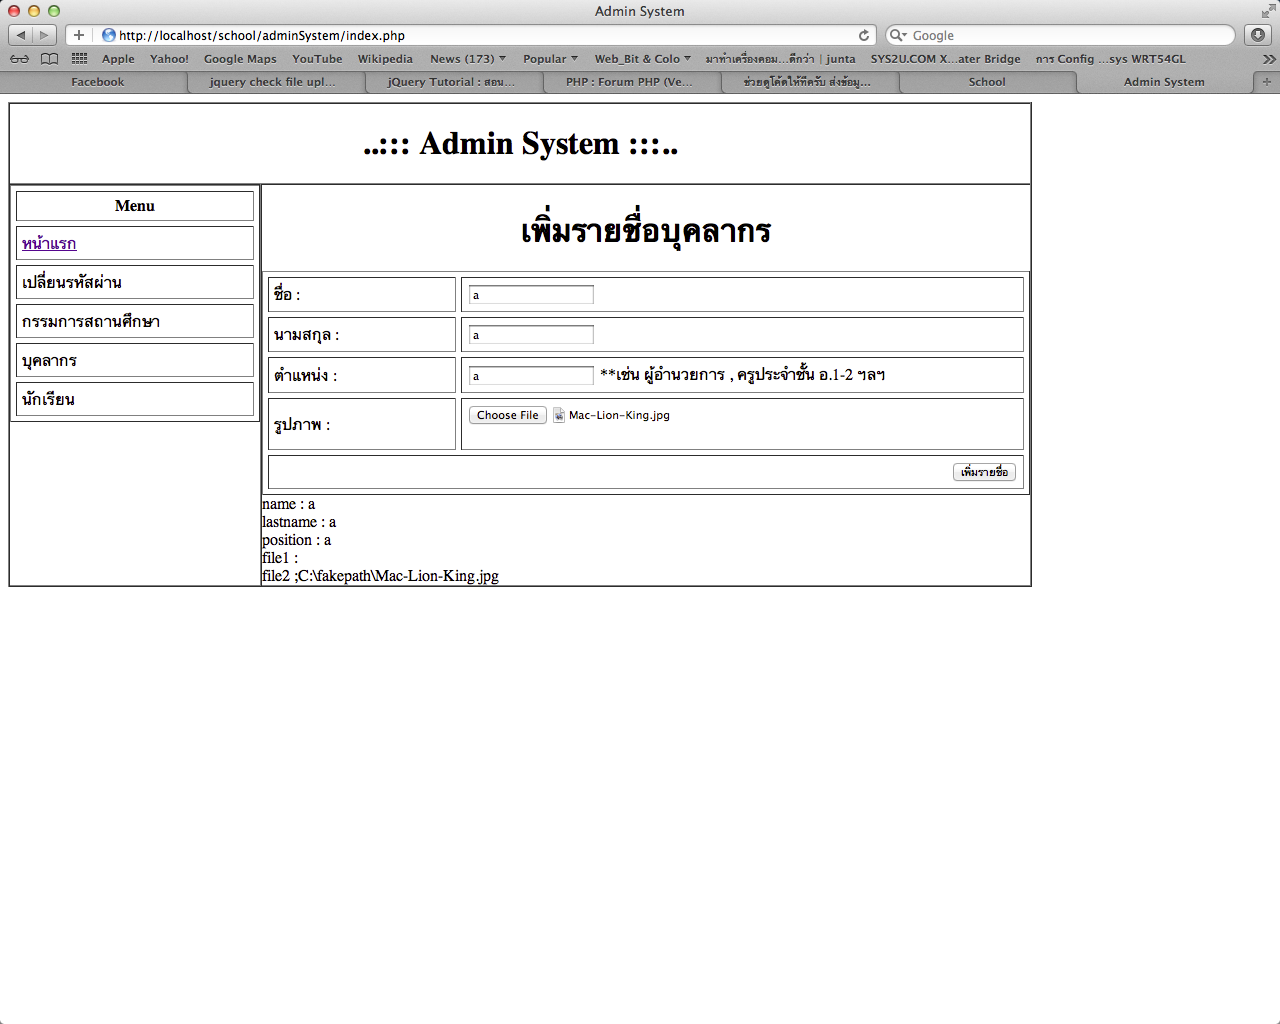Click the Mac-Lion-King.jpg file name

tap(619, 415)
